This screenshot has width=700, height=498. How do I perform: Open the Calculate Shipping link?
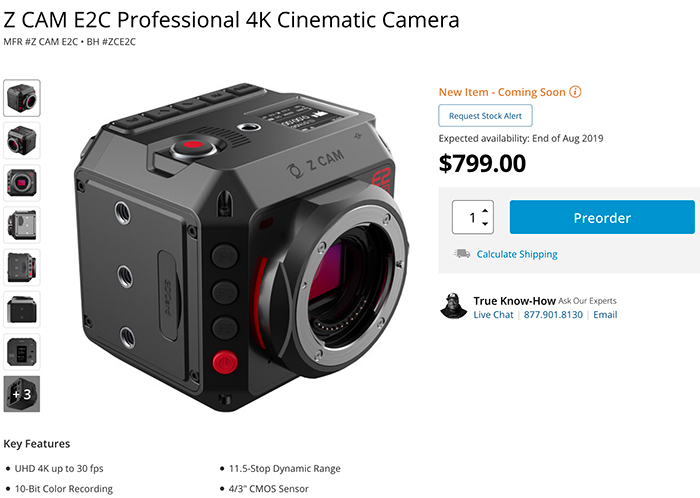(x=517, y=254)
